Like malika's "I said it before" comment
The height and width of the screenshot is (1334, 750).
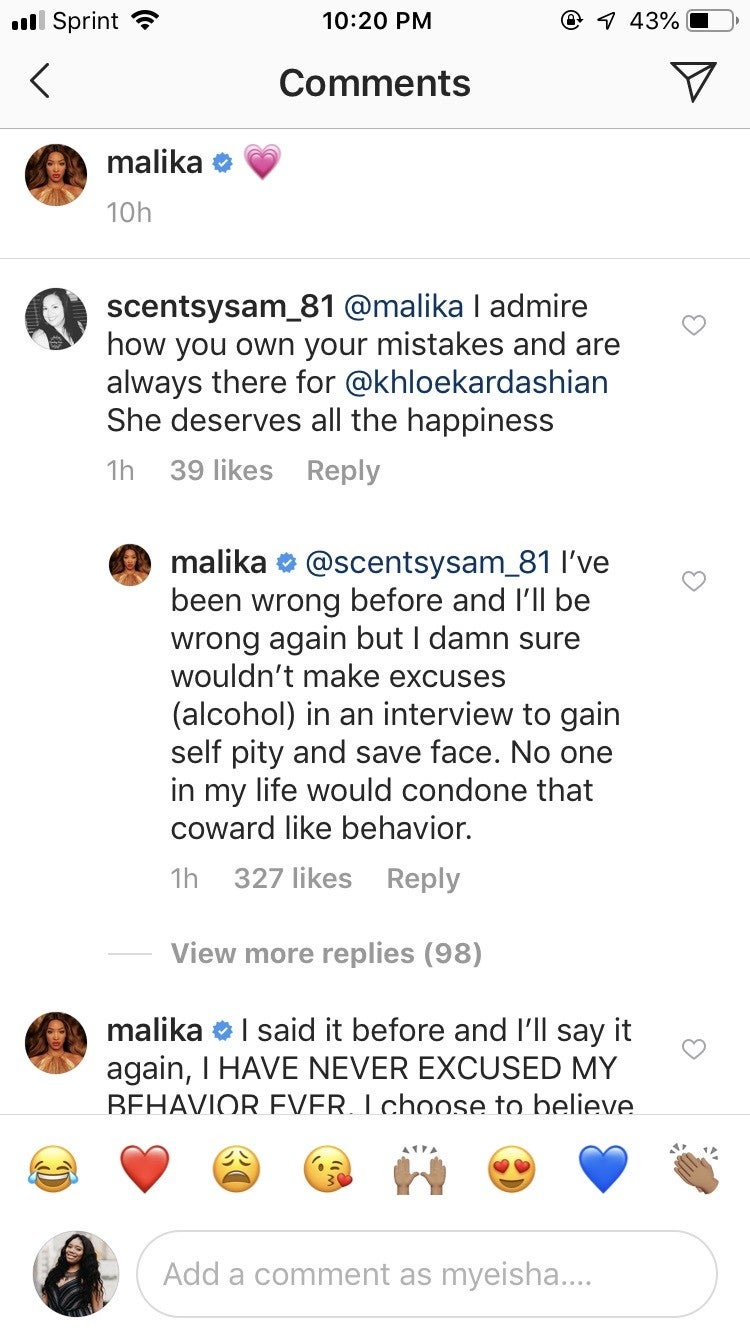693,1049
